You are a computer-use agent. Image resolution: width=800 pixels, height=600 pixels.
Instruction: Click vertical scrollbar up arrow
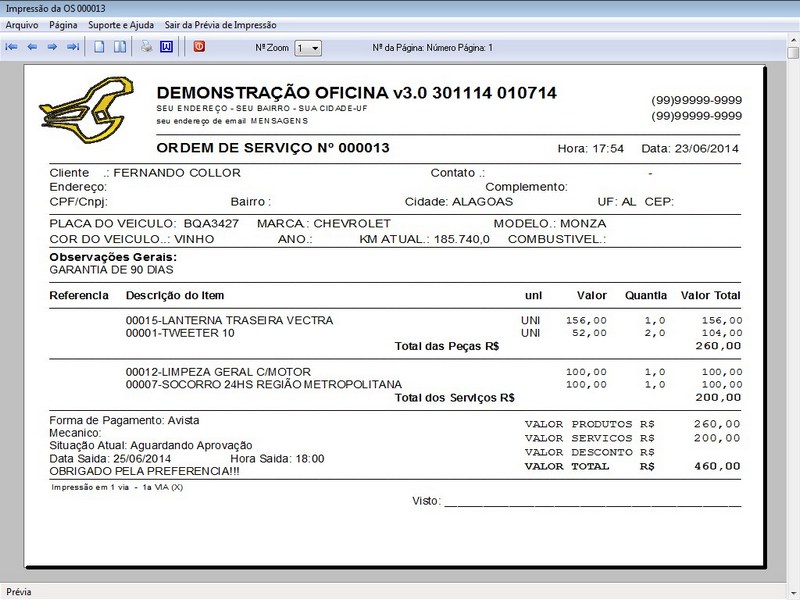[x=793, y=39]
